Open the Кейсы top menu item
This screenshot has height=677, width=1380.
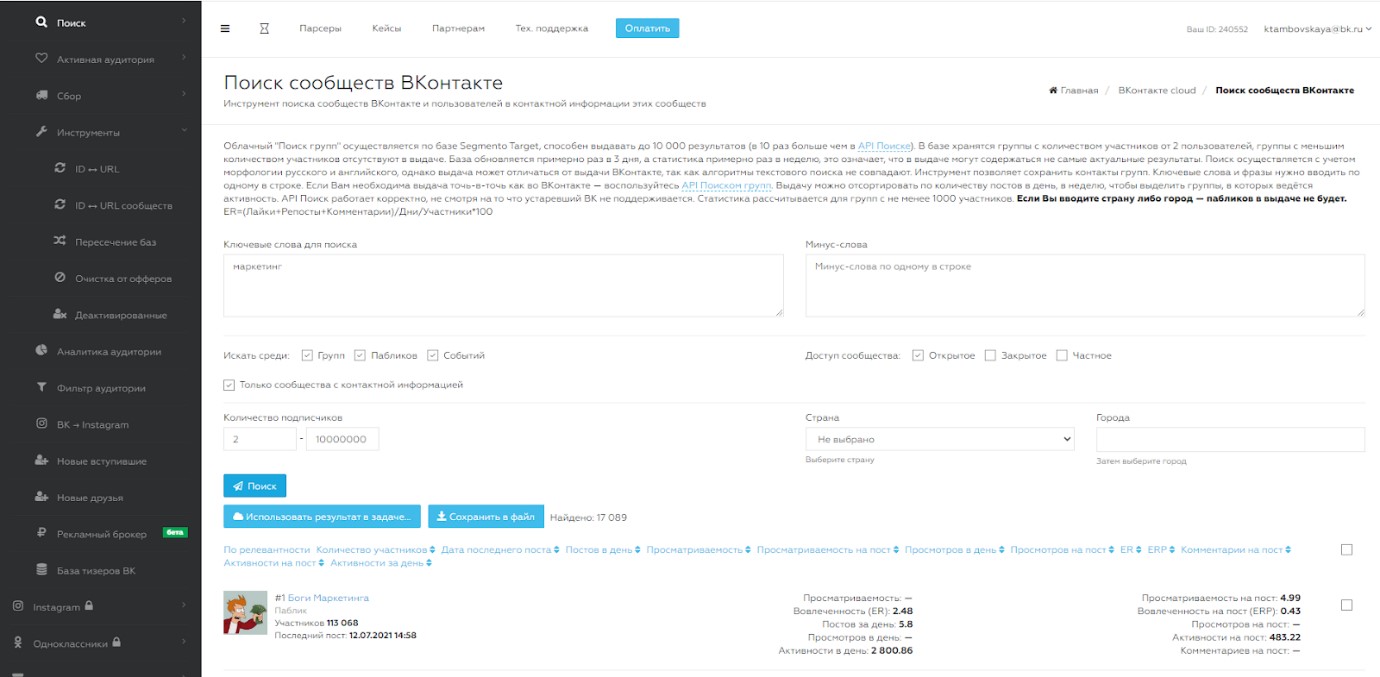[386, 28]
